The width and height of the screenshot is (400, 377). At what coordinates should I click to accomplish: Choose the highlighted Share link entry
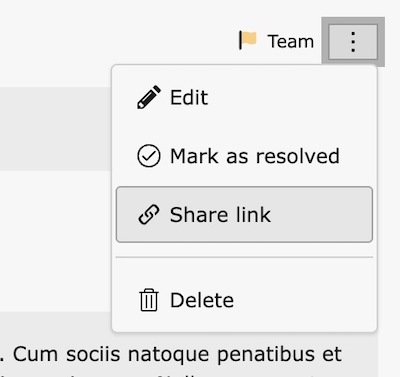click(244, 214)
